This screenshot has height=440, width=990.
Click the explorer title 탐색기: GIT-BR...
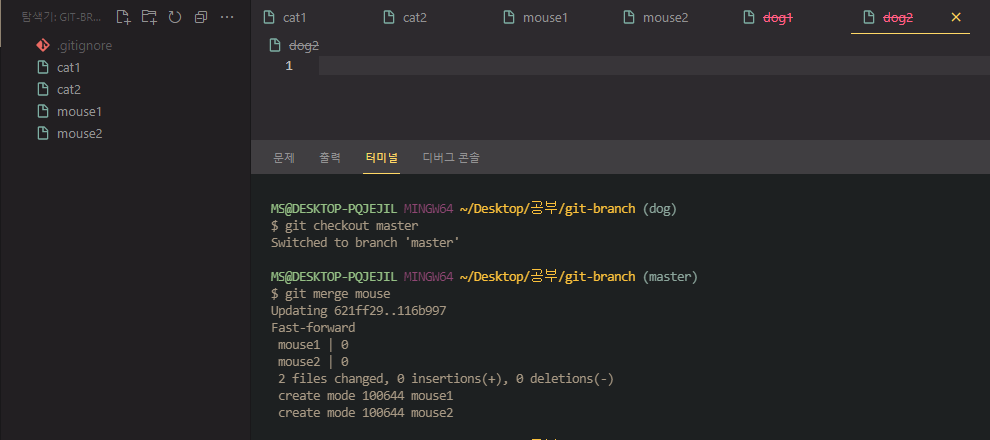coord(61,17)
